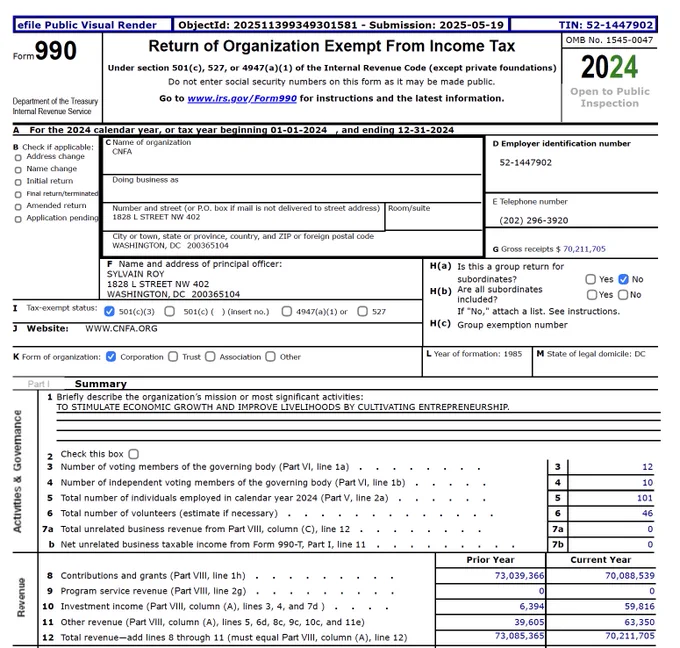Check the Address change box
680x648 pixels.
click(x=18, y=157)
